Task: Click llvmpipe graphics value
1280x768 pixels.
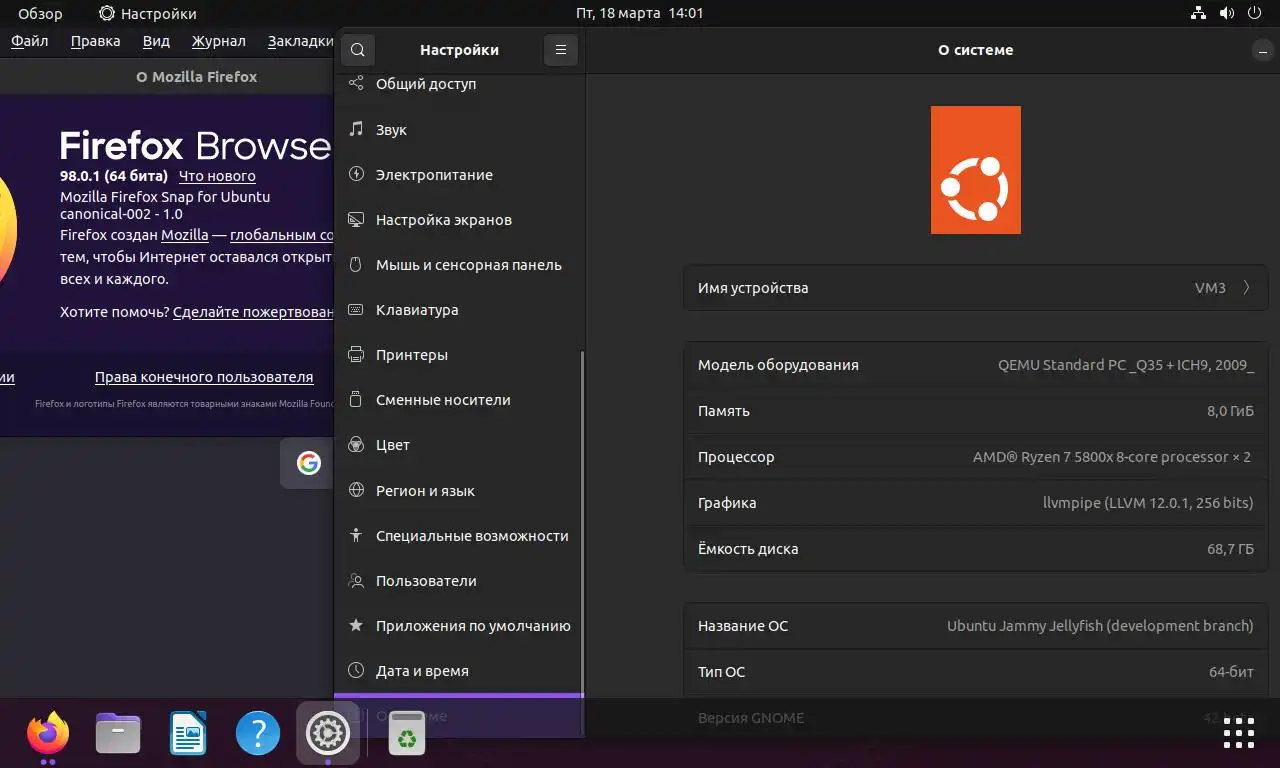Action: pos(1148,503)
